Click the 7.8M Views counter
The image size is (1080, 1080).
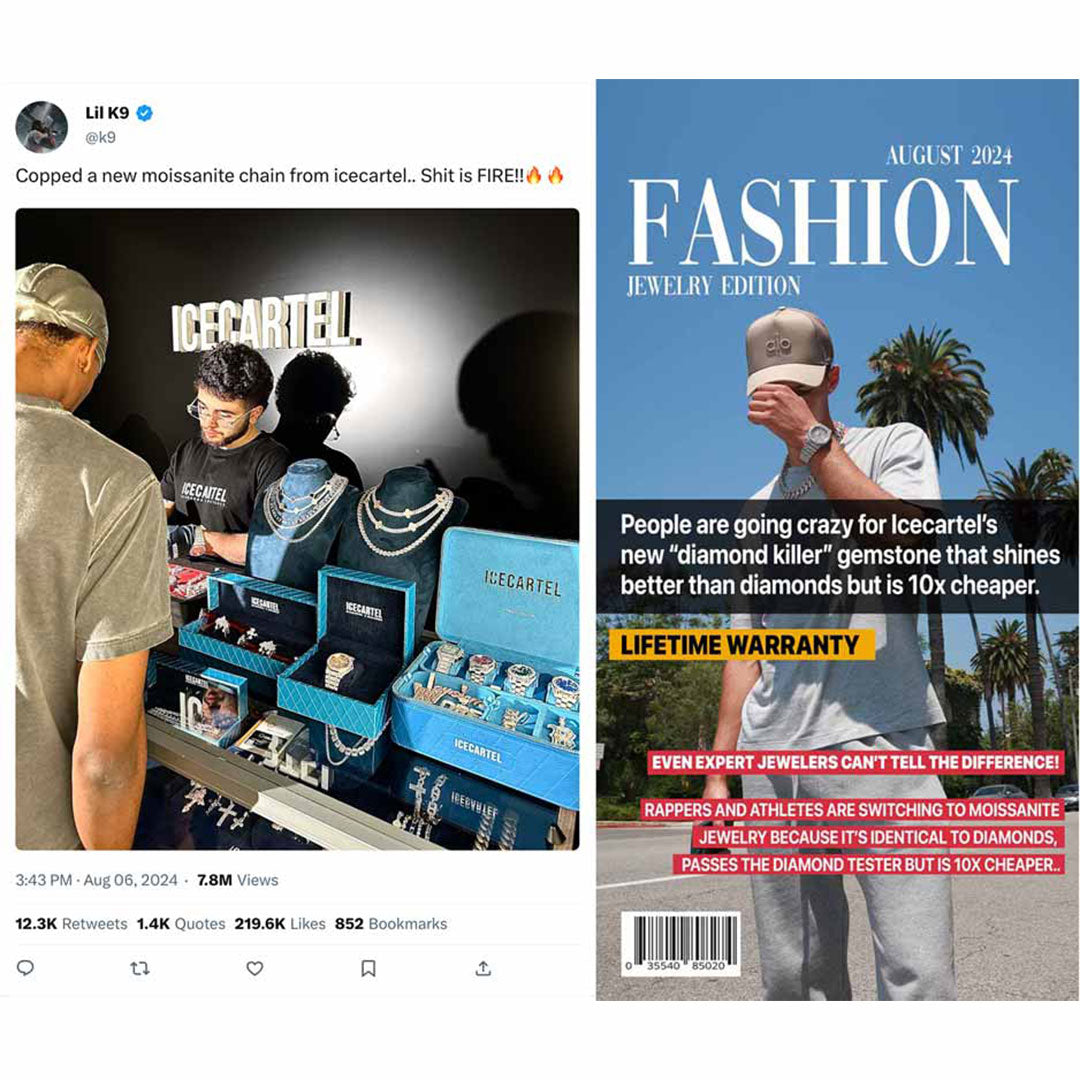tap(238, 880)
